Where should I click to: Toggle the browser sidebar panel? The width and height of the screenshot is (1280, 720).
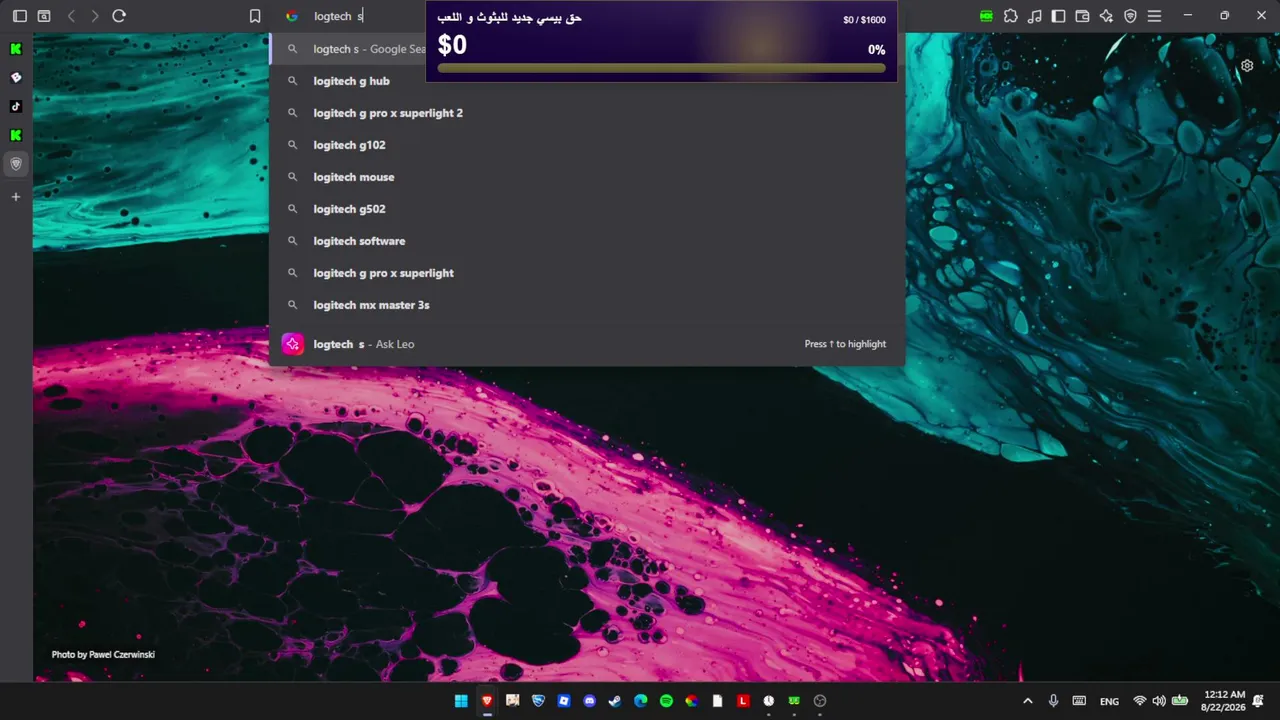(1059, 16)
